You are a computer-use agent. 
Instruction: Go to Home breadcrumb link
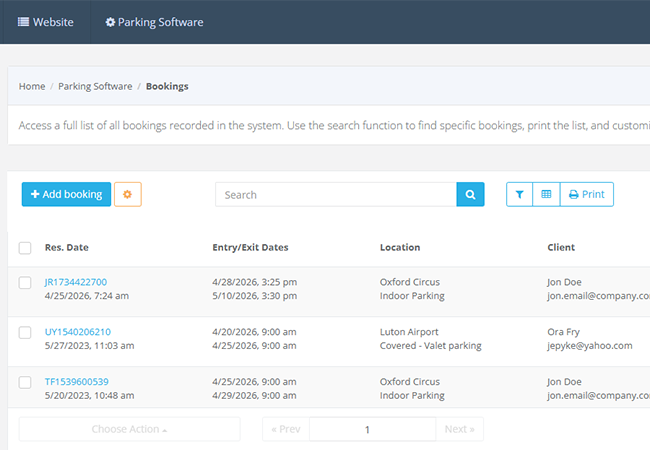(x=32, y=86)
